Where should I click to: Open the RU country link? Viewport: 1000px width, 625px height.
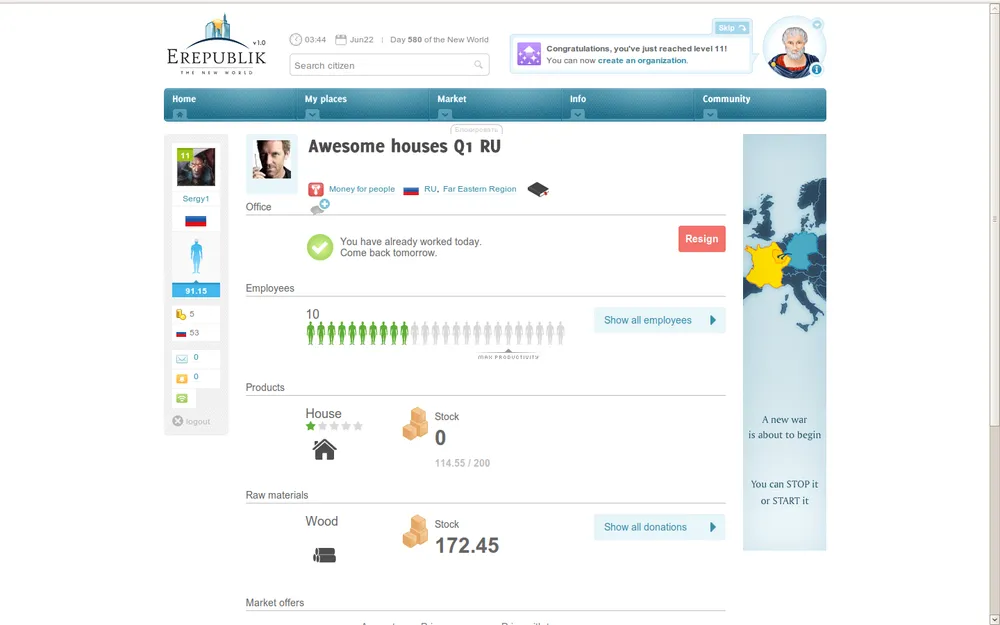pos(430,189)
